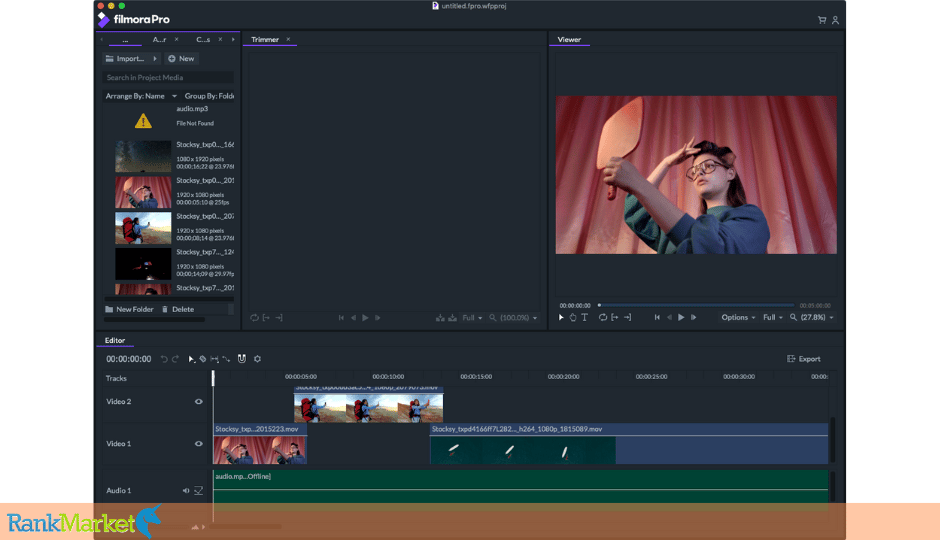Screen dimensions: 940x540
Task: Open Editor settings gear
Action: [x=257, y=359]
